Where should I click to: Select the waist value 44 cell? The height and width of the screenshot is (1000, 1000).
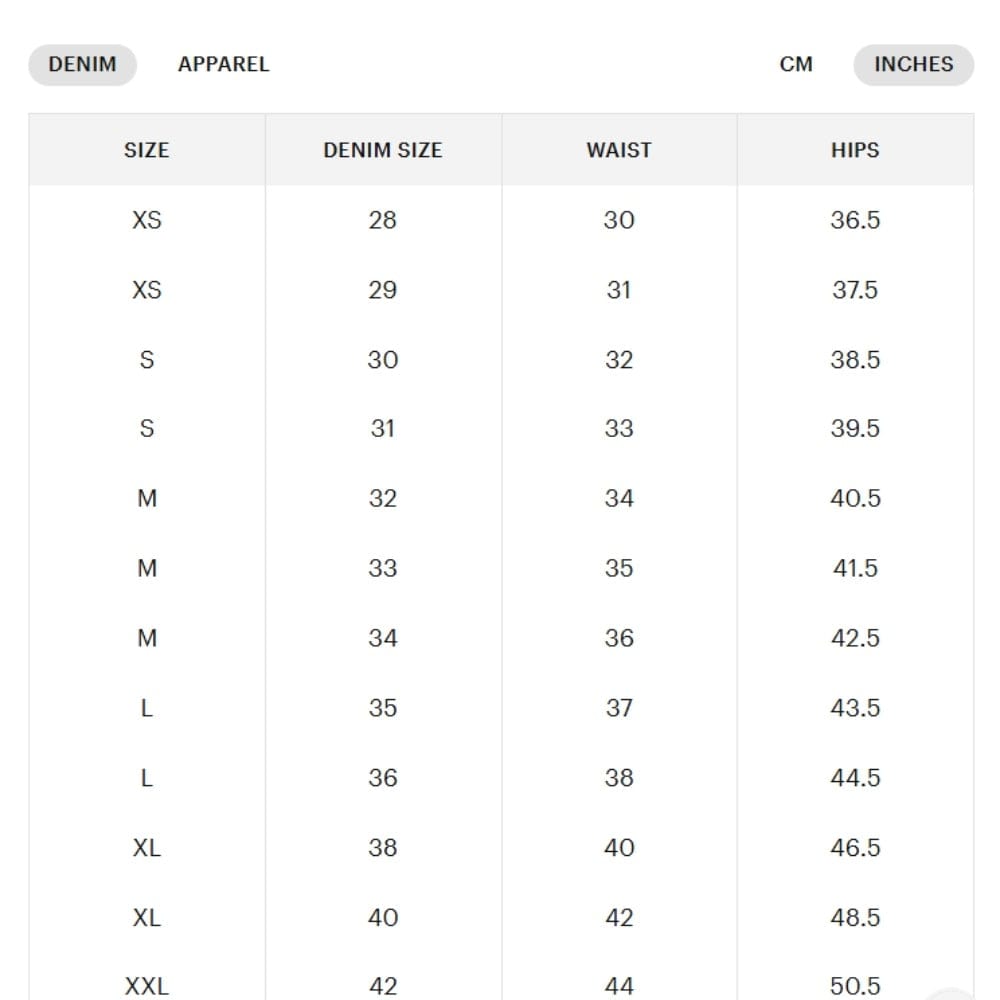(618, 986)
